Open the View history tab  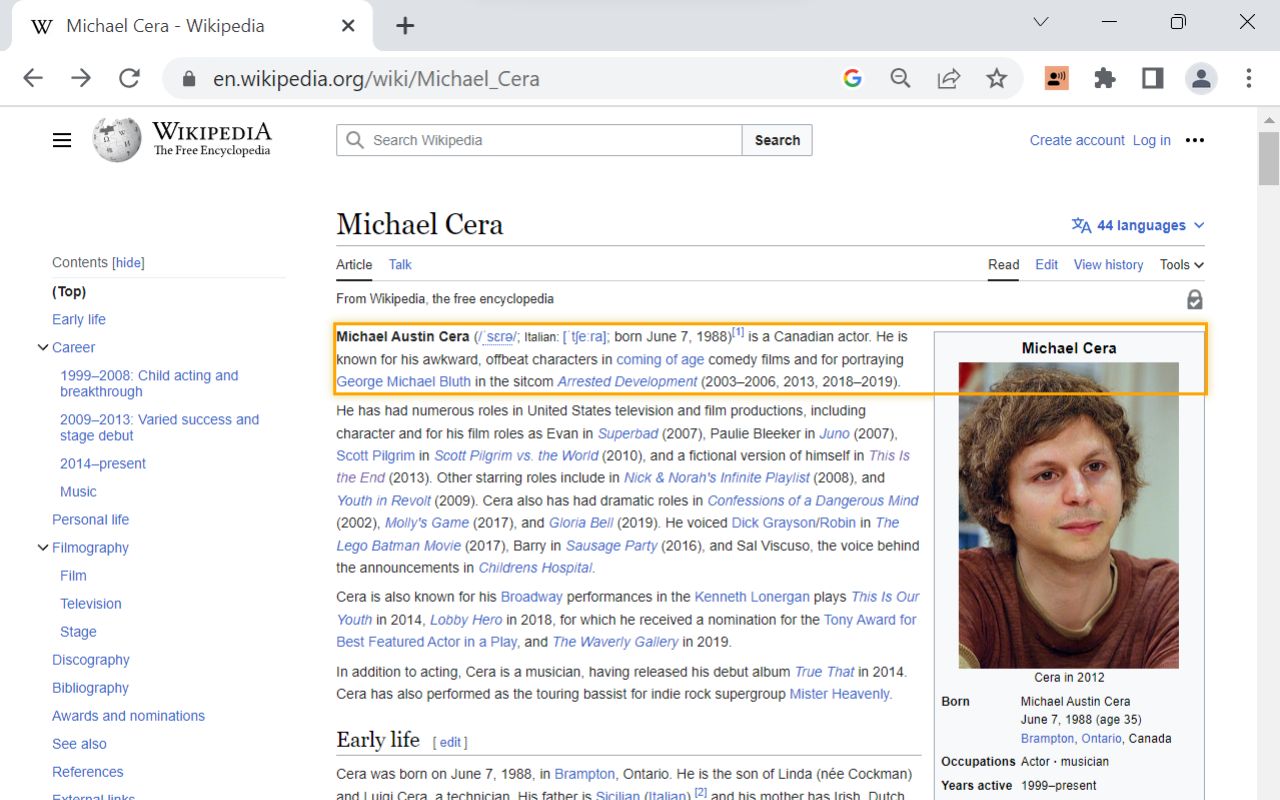click(1108, 265)
